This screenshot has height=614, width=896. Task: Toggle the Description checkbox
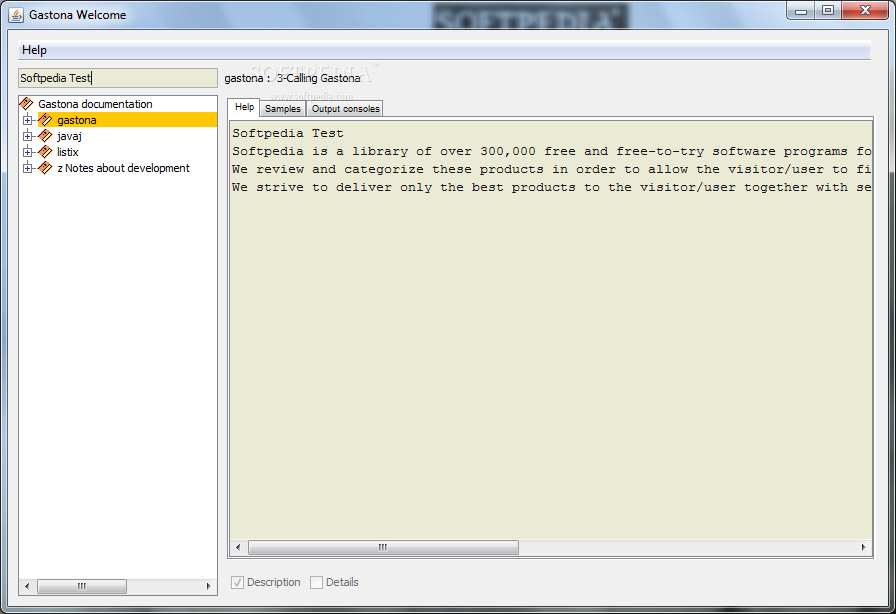coord(237,582)
